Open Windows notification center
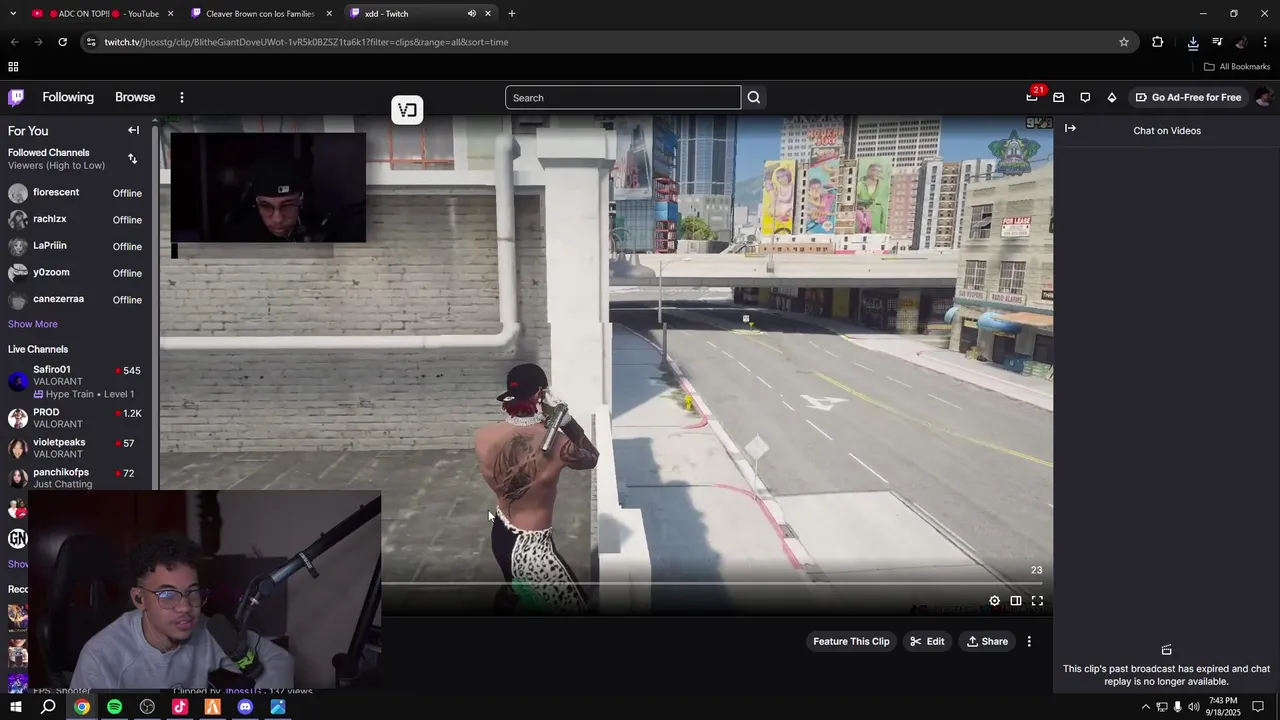This screenshot has height=720, width=1280. click(x=1258, y=707)
